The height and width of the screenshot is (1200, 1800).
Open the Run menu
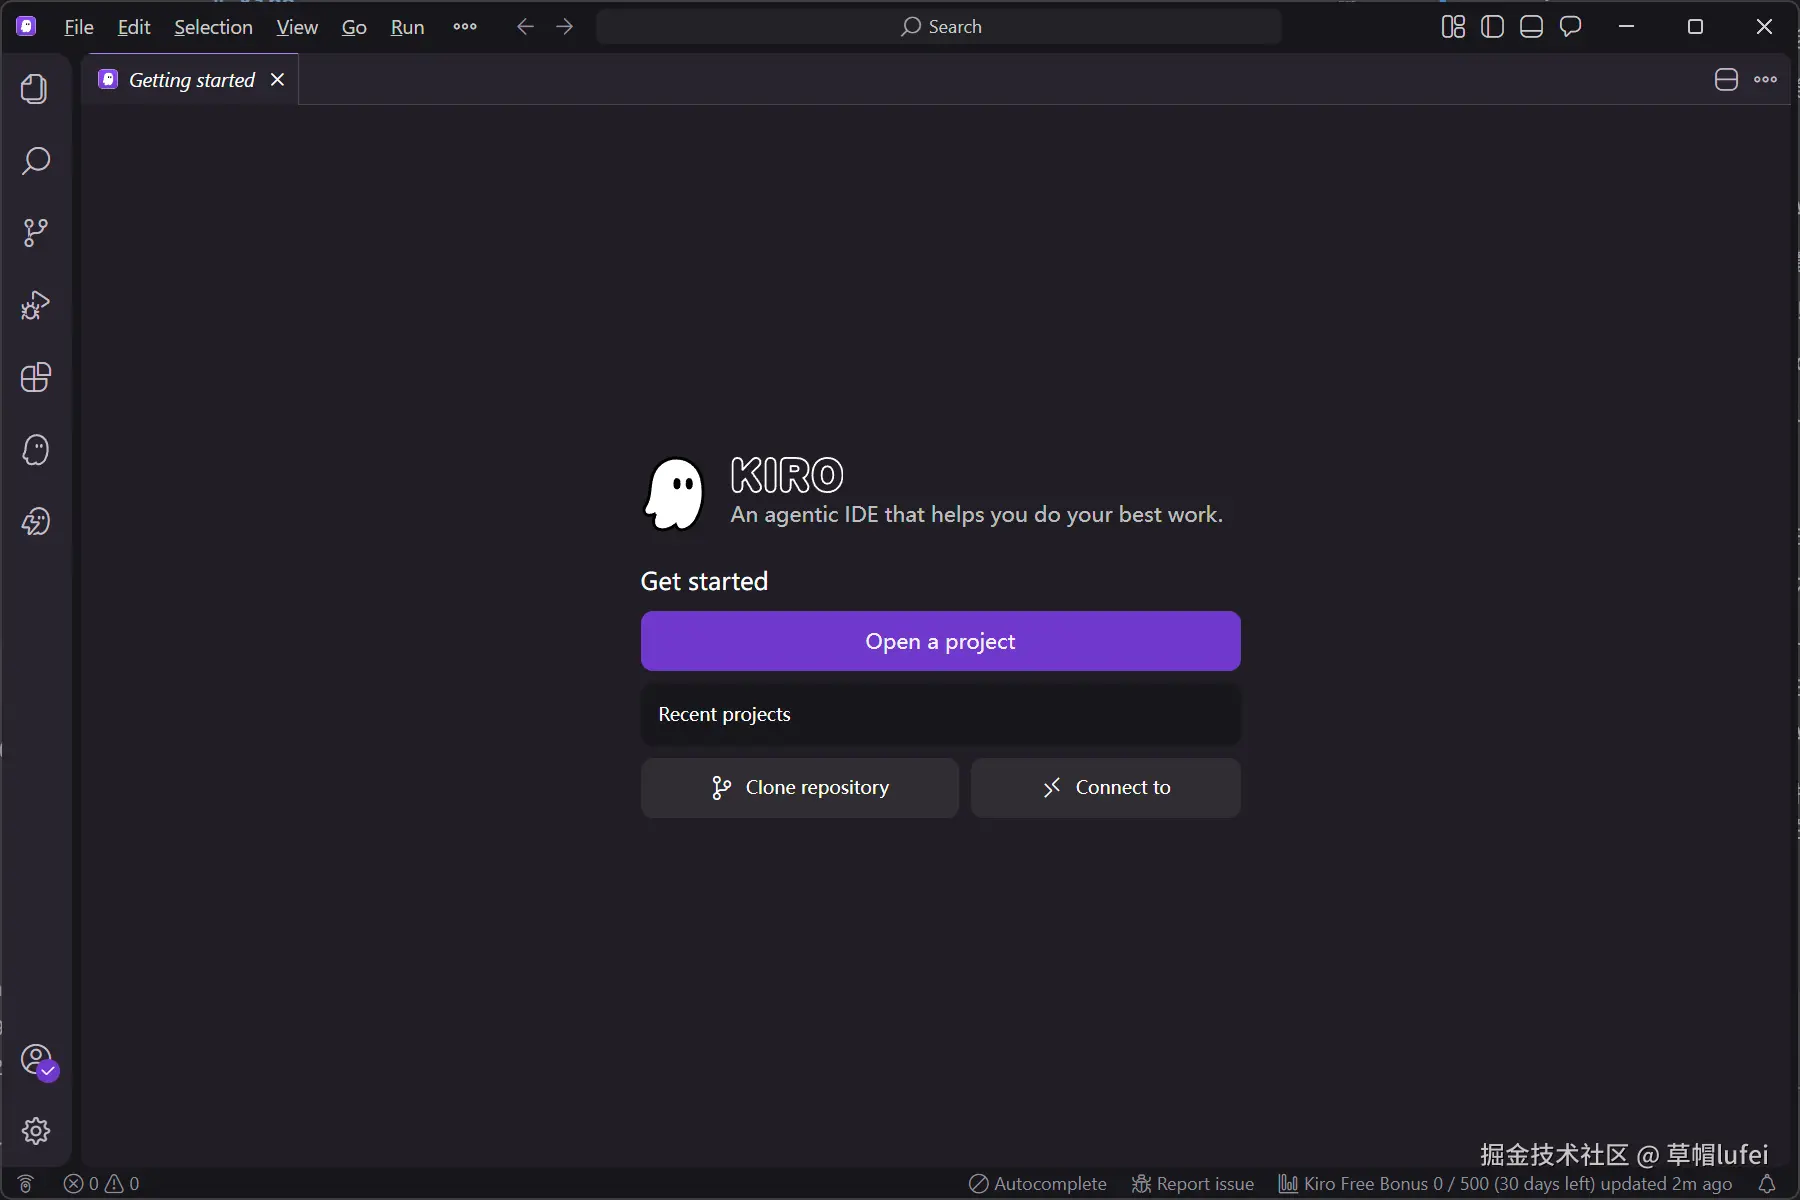coord(407,27)
